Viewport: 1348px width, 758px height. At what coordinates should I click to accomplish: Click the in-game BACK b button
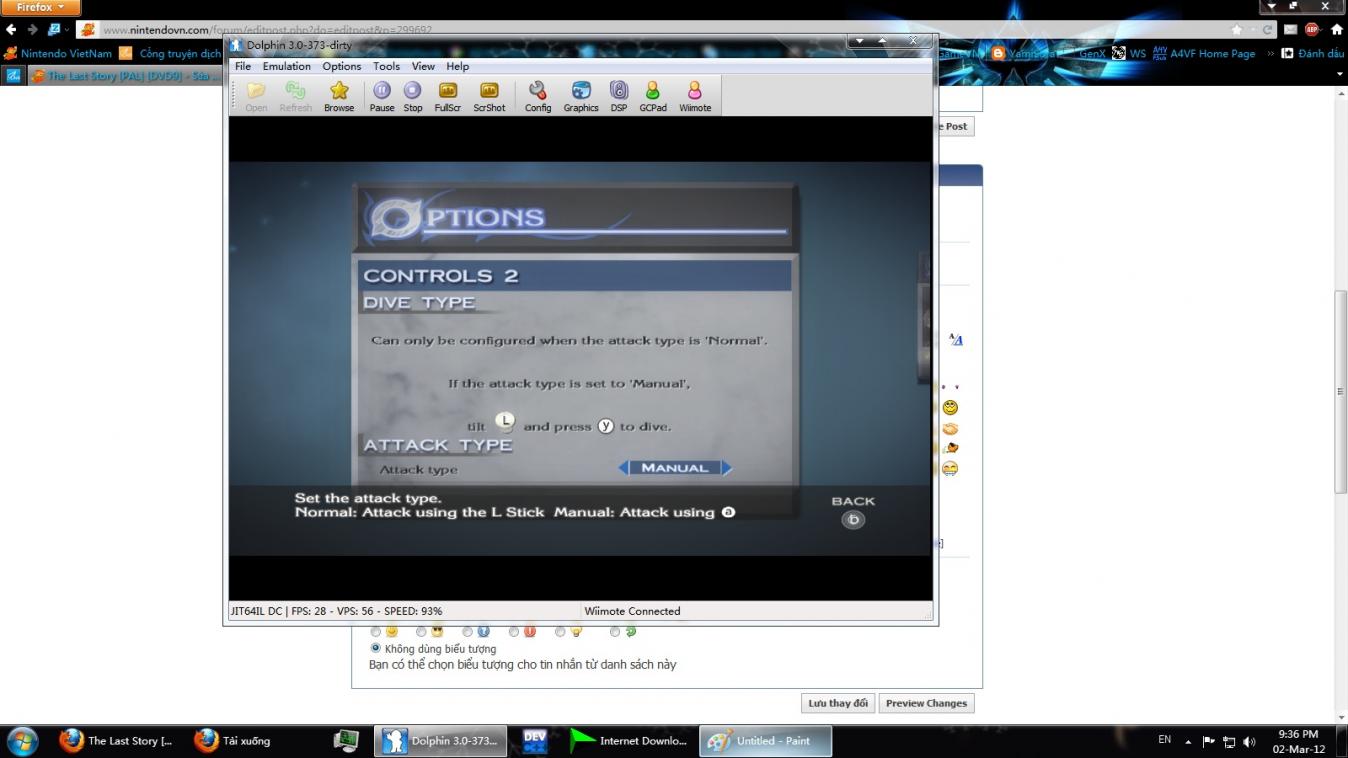point(852,519)
